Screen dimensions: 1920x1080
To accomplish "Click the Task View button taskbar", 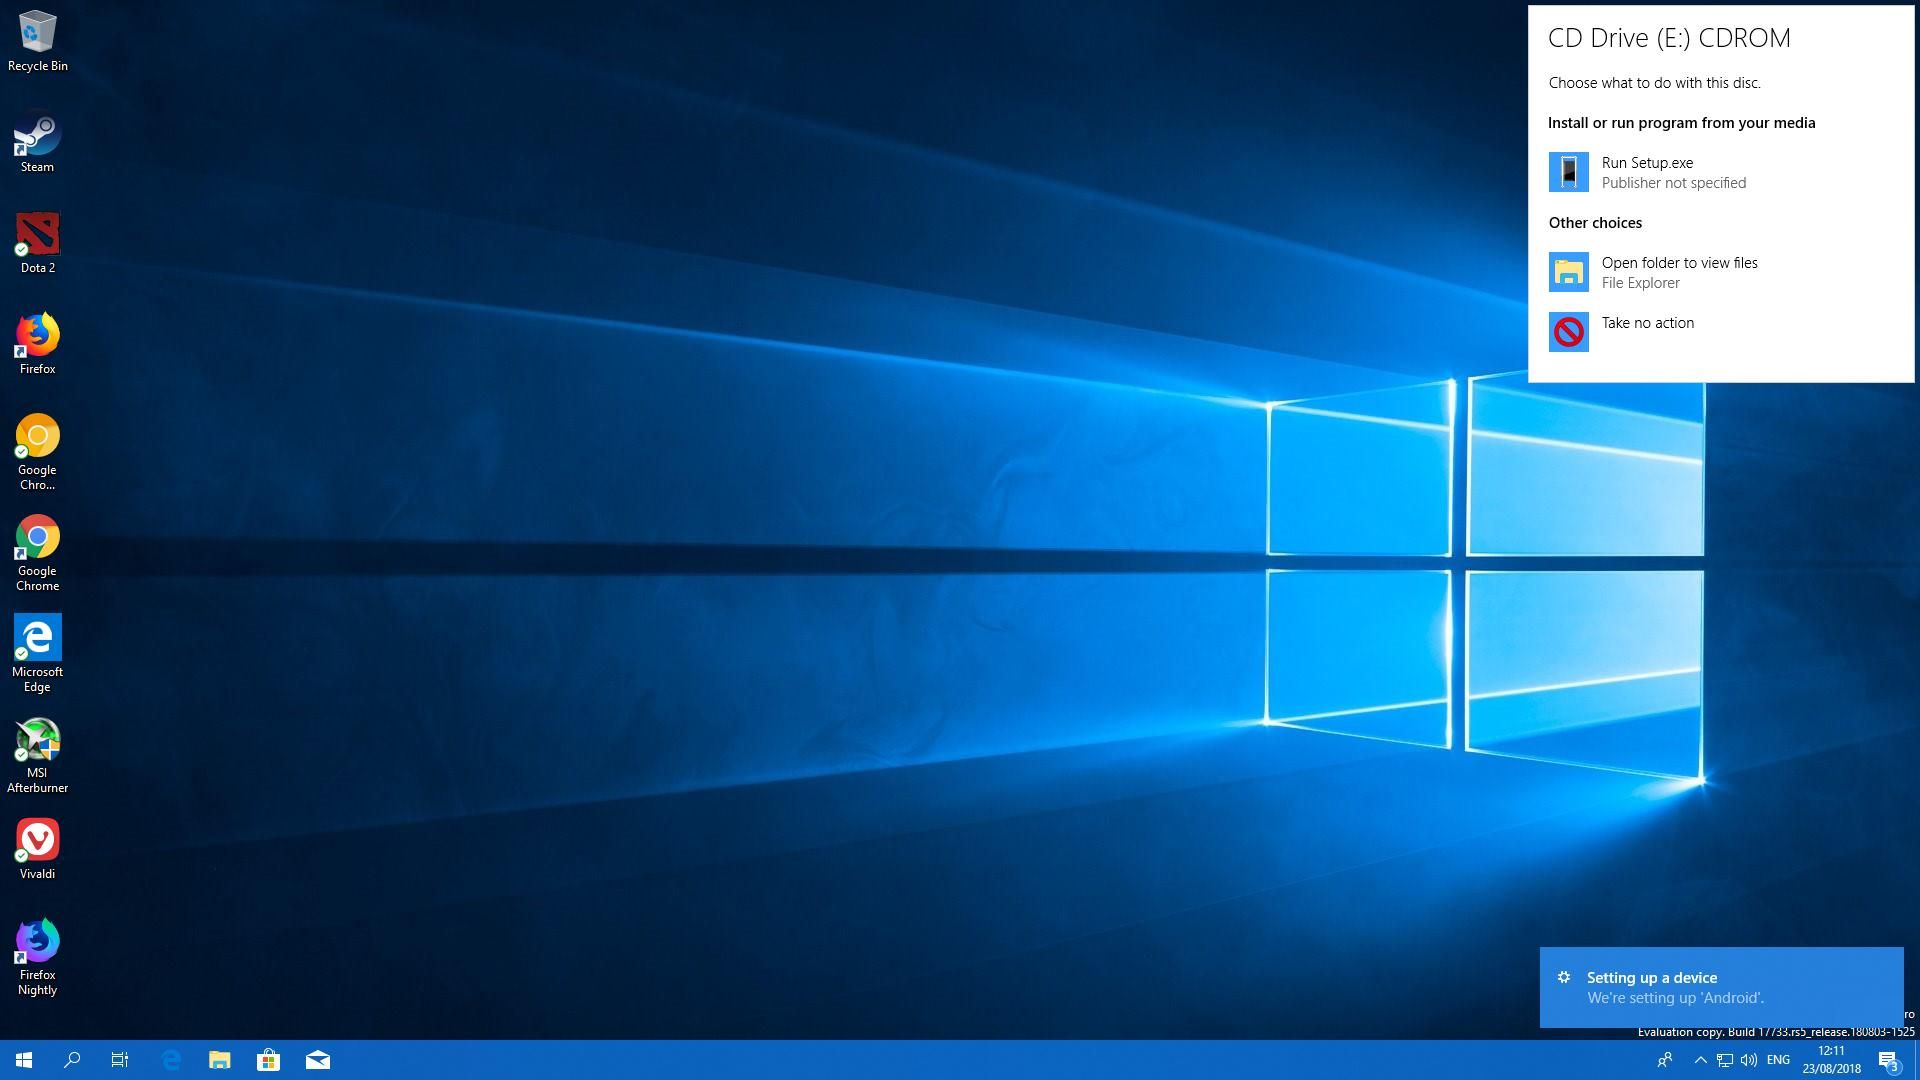I will pyautogui.click(x=120, y=1059).
